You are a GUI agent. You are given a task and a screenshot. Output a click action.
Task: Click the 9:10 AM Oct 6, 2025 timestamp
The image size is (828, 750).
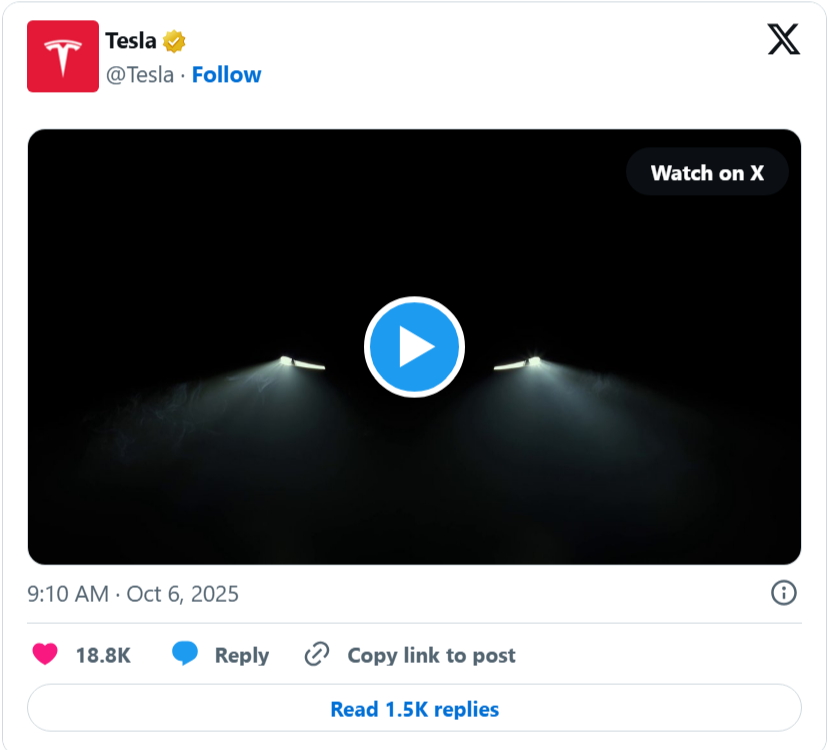133,594
